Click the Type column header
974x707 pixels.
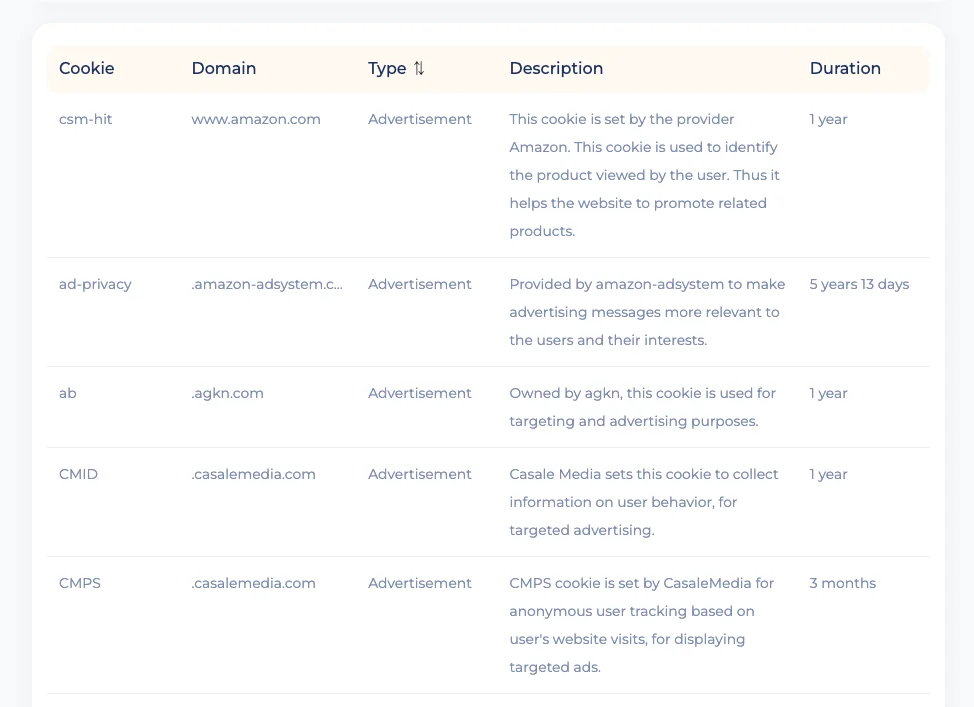coord(387,69)
